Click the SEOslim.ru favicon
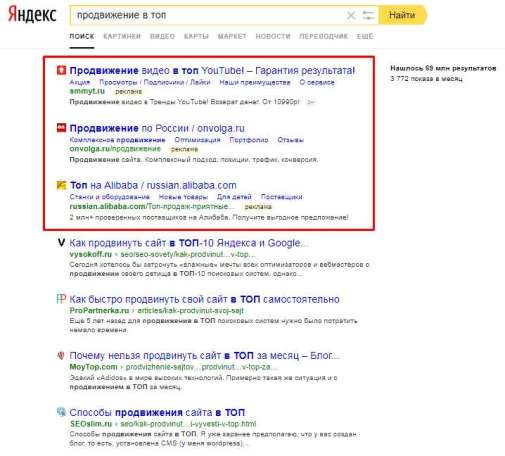This screenshot has height=456, width=505. [x=61, y=412]
